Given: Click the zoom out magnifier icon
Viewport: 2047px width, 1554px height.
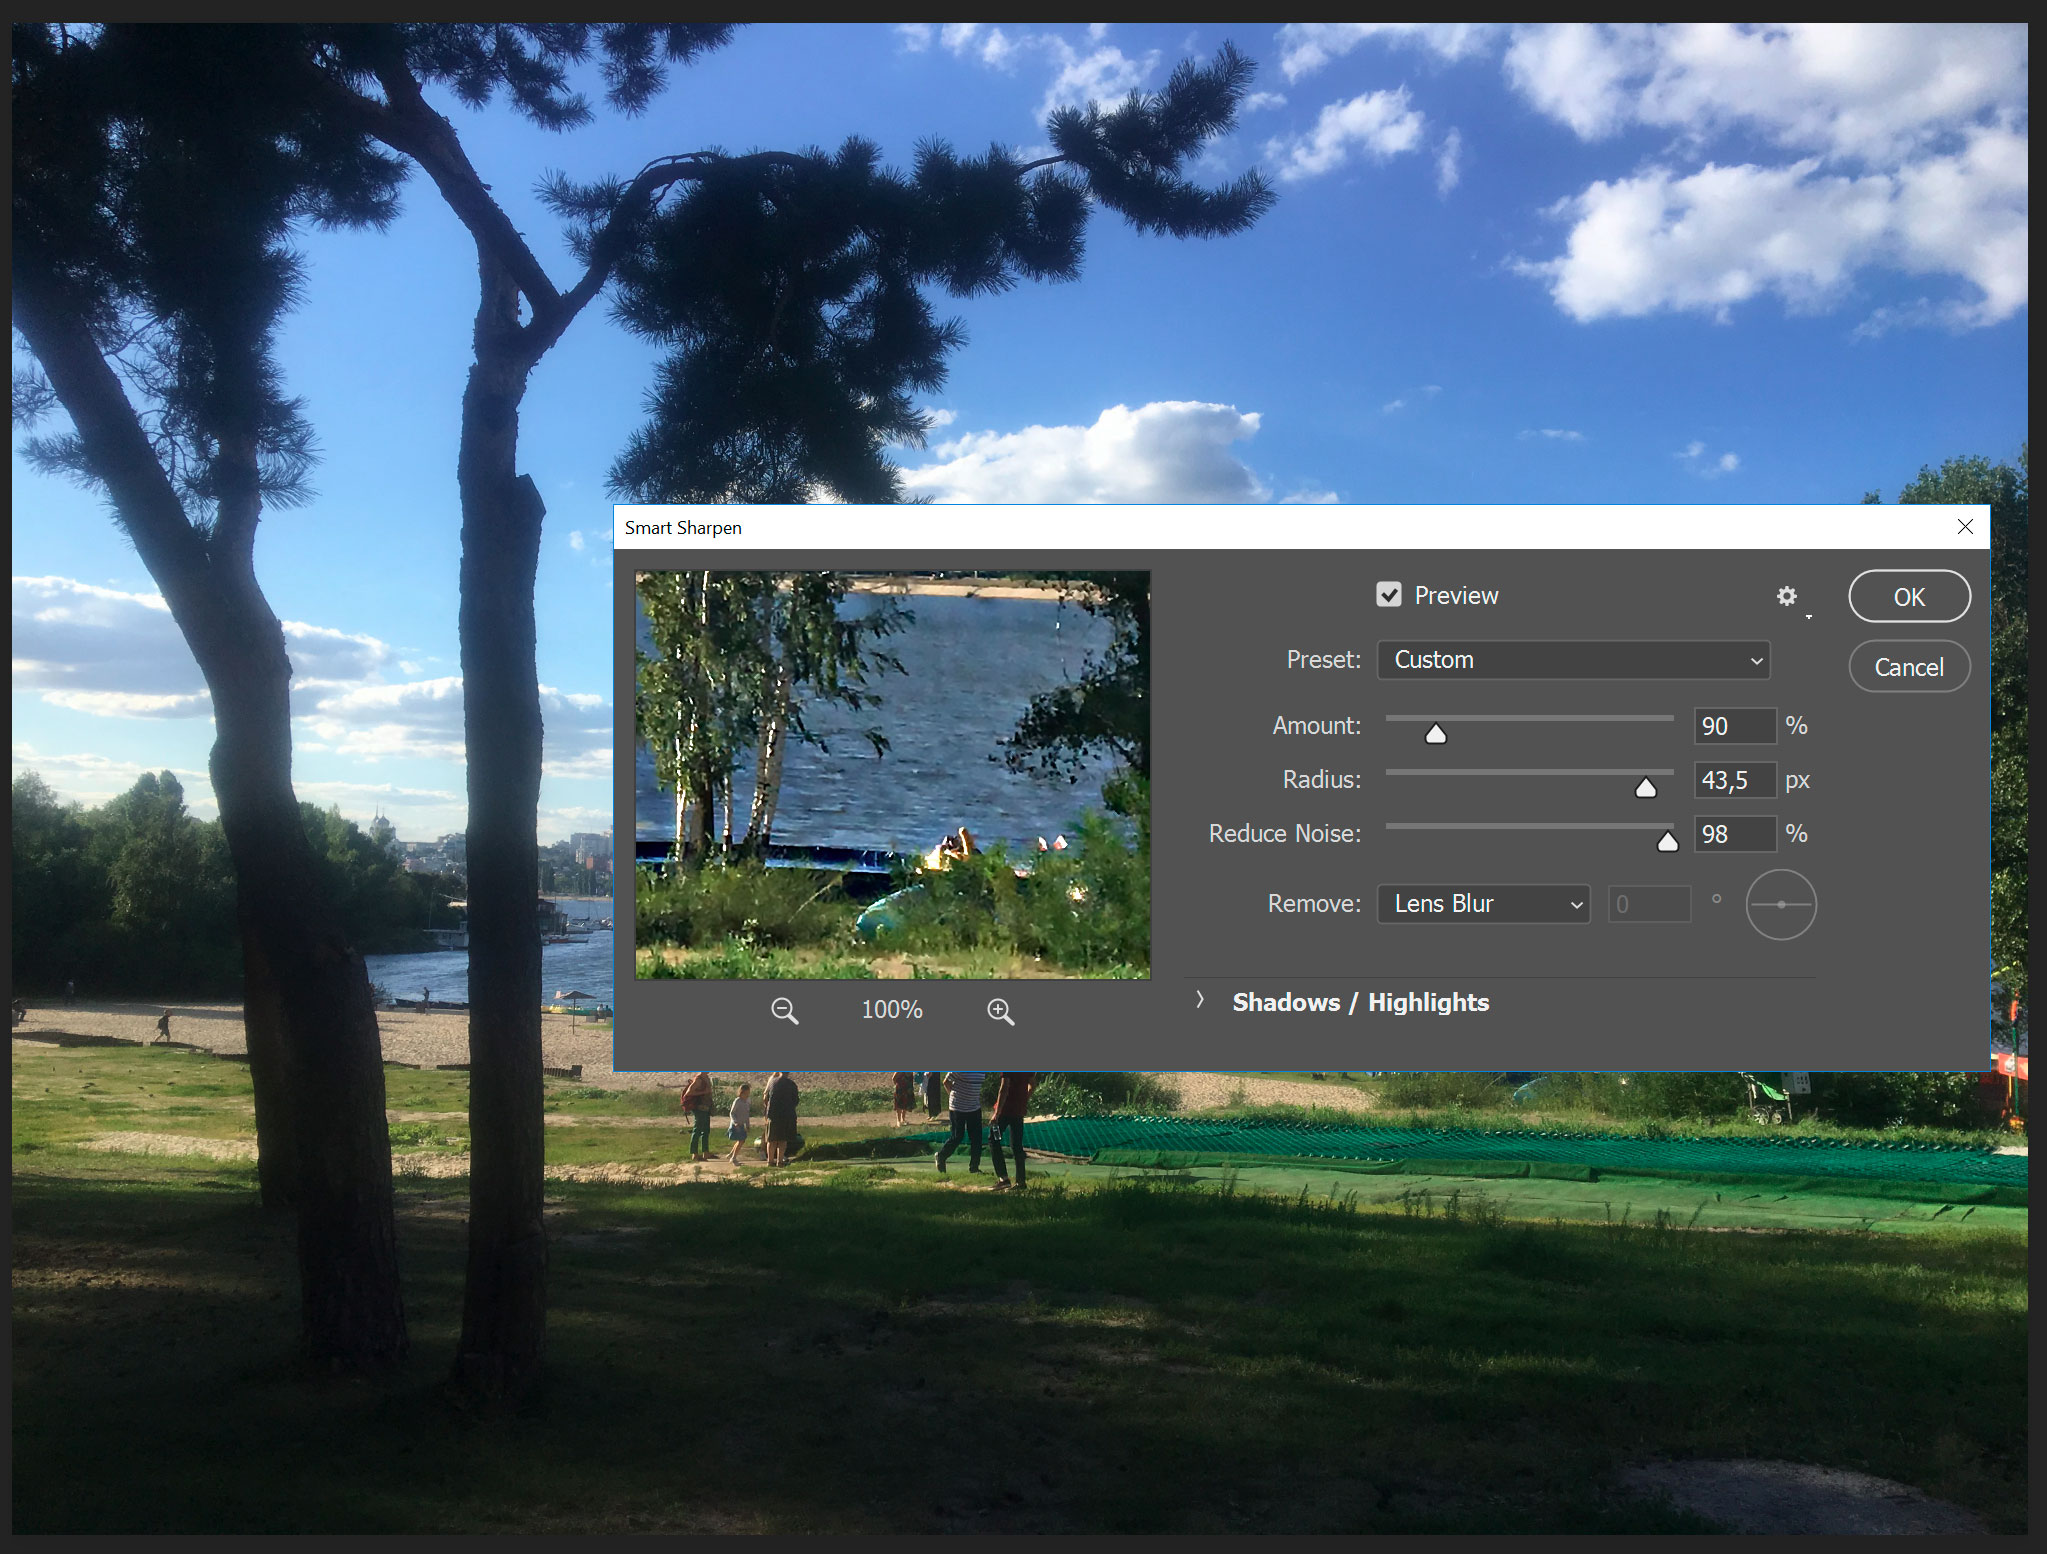Looking at the screenshot, I should coord(784,1011).
